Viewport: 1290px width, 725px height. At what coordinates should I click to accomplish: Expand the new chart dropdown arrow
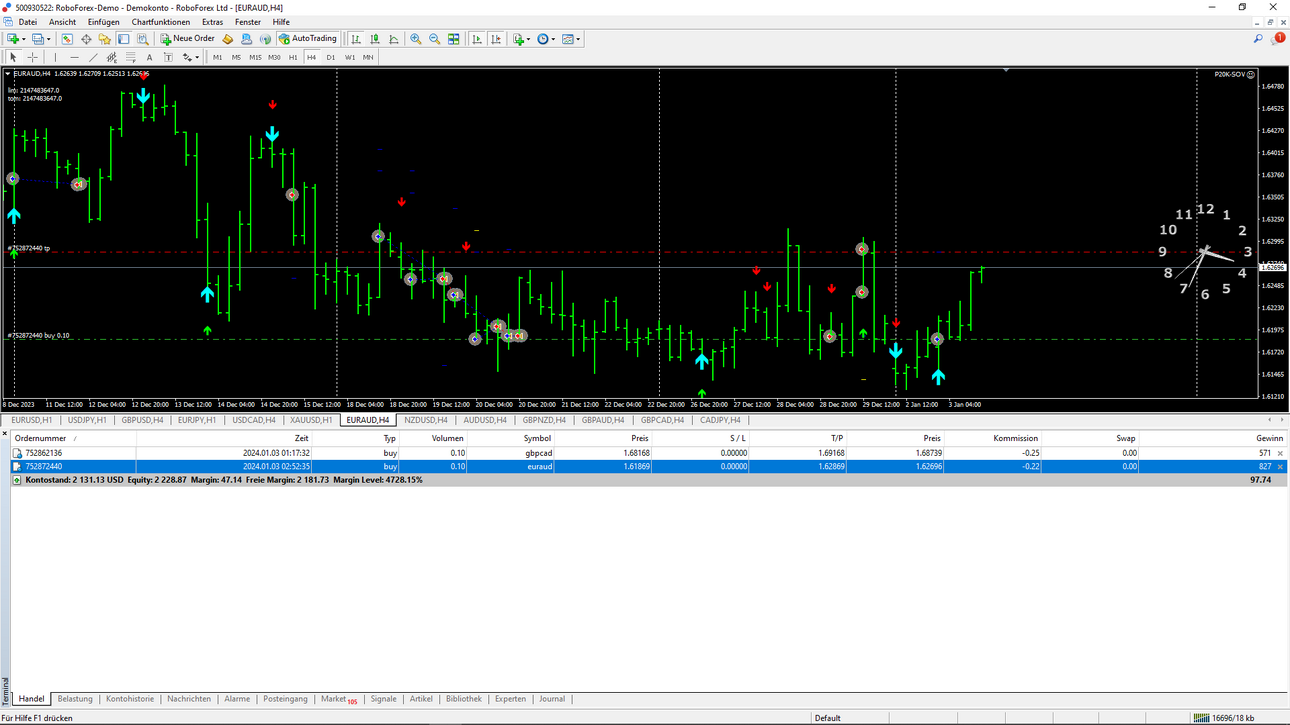[25, 39]
